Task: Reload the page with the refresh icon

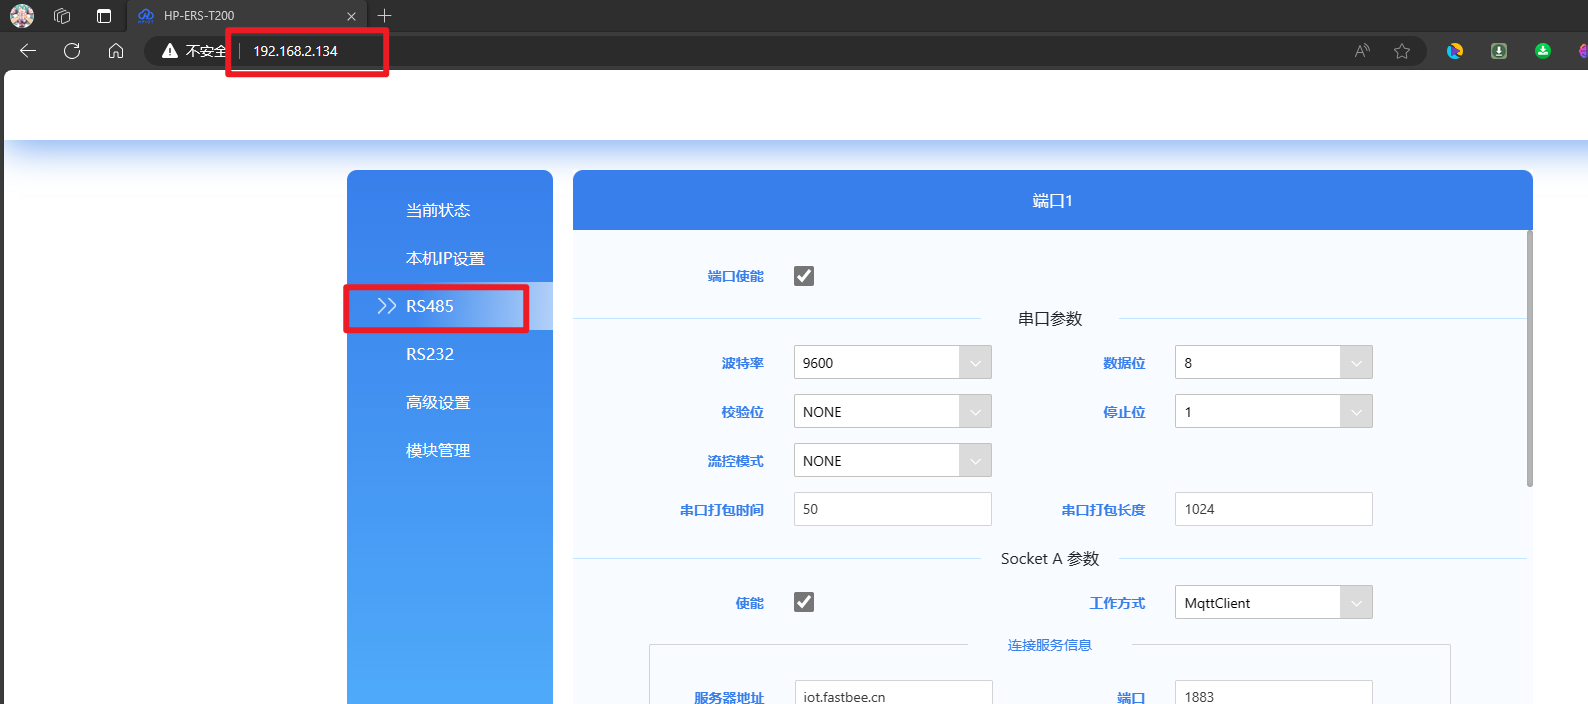Action: 72,51
